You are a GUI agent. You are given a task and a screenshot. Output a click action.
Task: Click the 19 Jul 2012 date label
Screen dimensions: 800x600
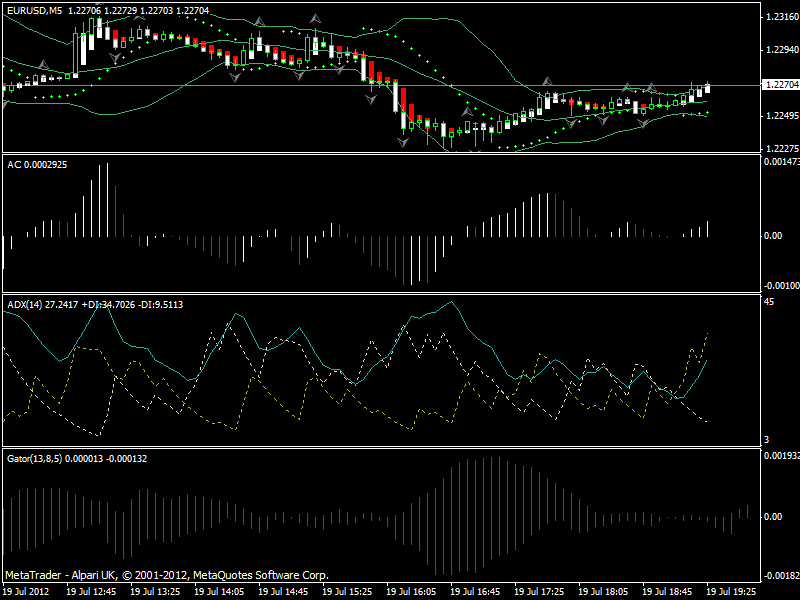pos(27,592)
